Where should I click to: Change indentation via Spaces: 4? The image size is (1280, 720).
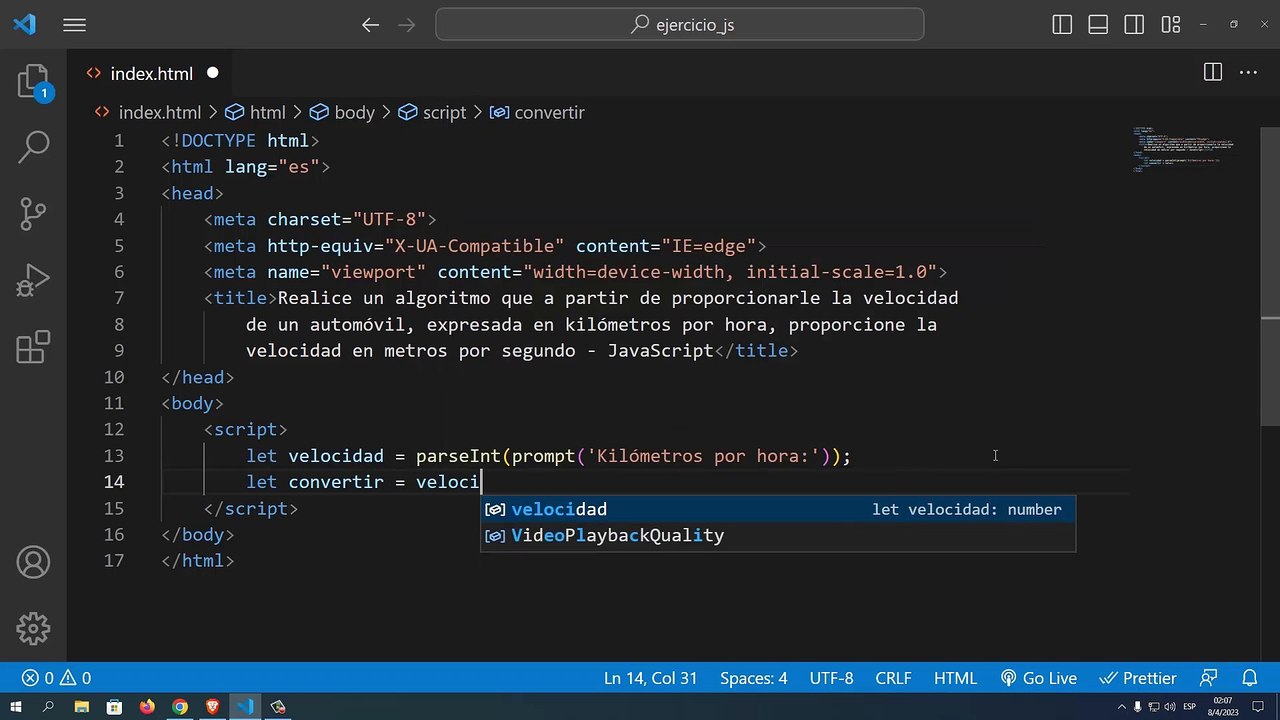[x=754, y=678]
